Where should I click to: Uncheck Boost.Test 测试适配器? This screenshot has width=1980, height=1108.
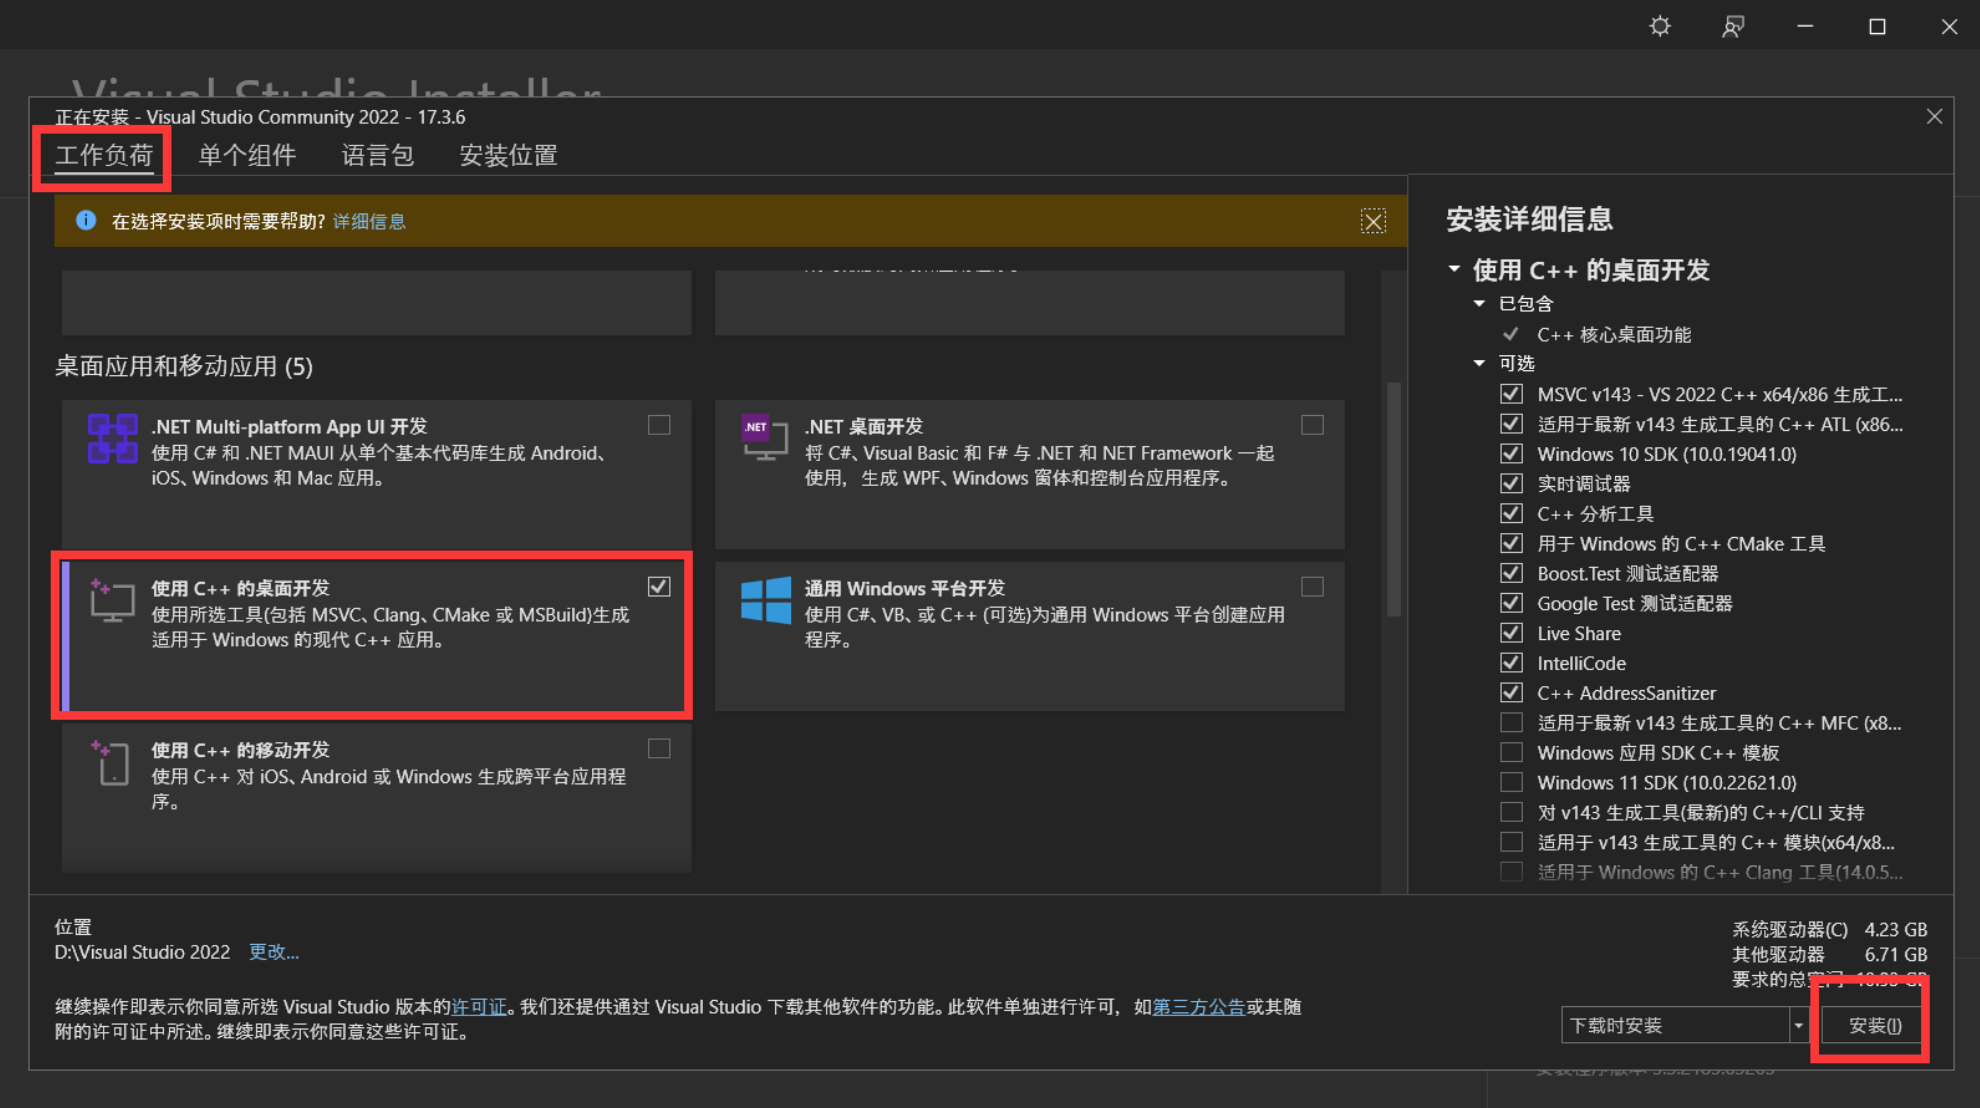(1511, 574)
